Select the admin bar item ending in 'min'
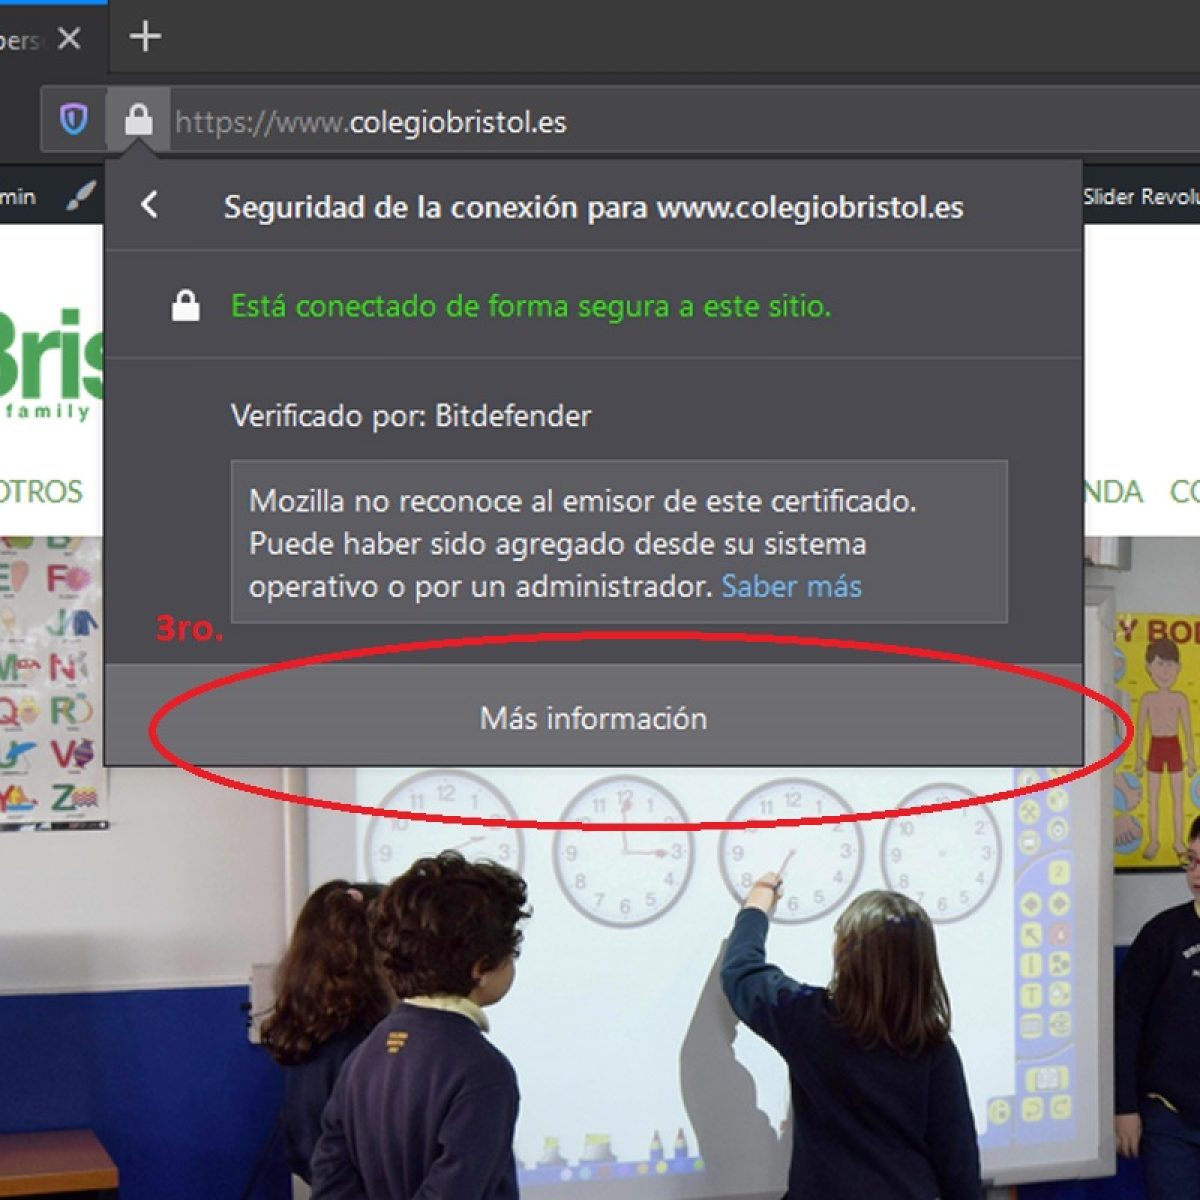The height and width of the screenshot is (1200, 1200). click(18, 197)
